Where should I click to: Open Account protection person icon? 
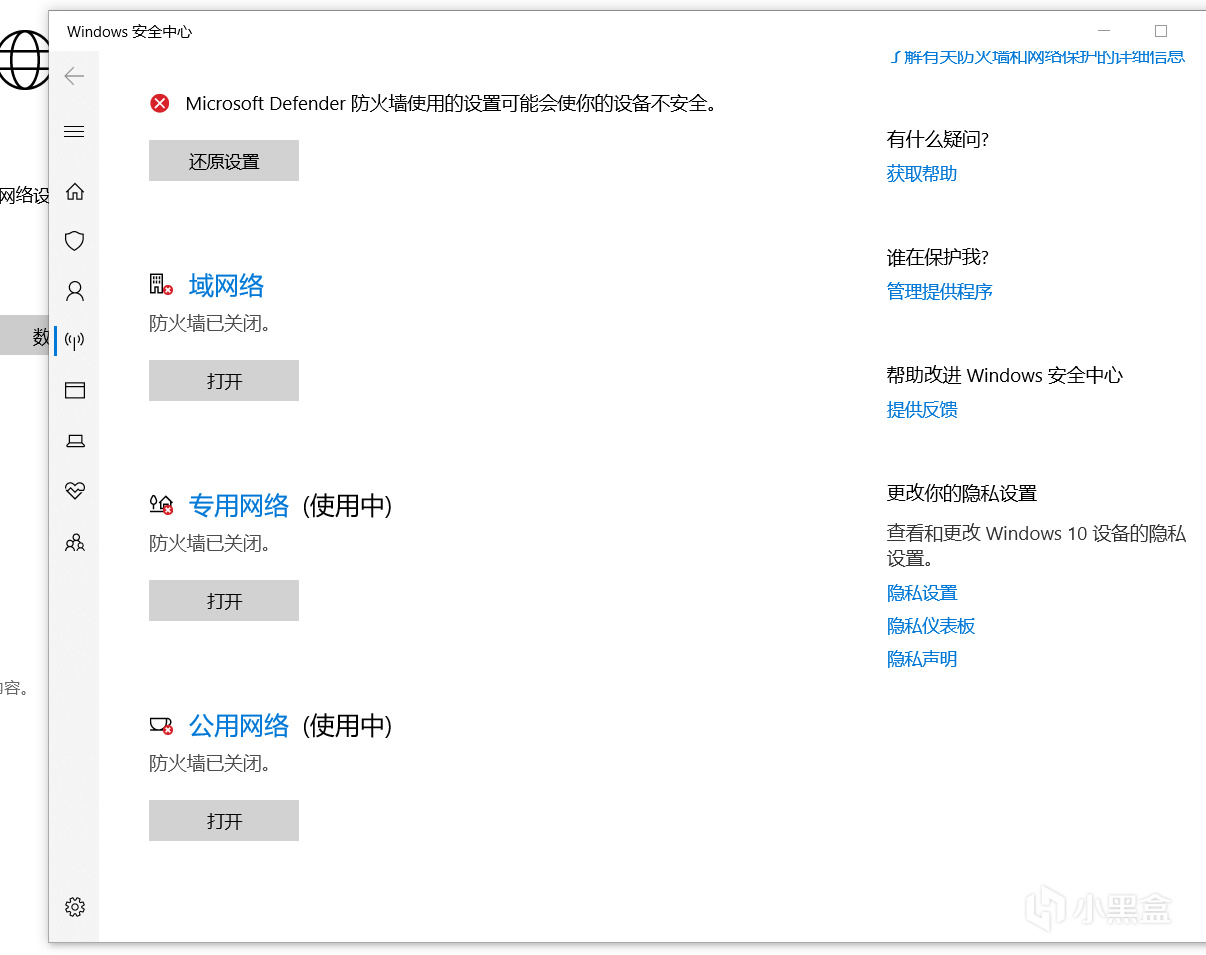(x=74, y=291)
